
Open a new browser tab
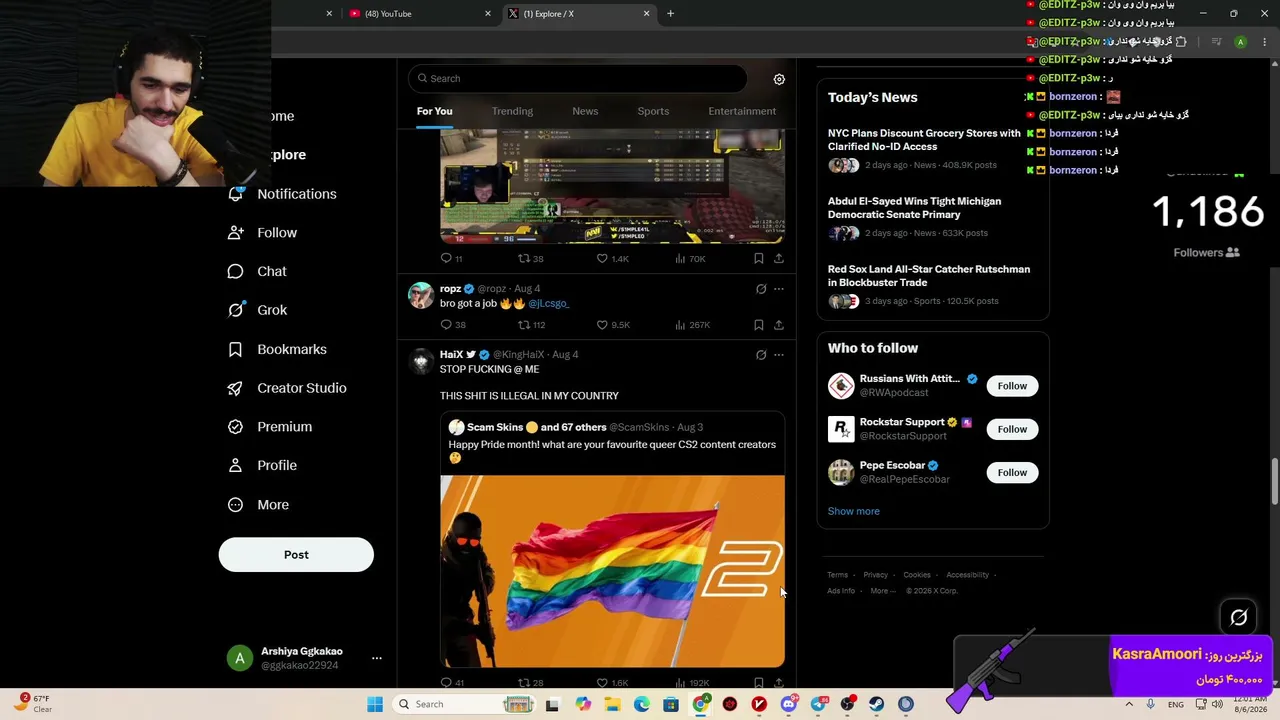pyautogui.click(x=670, y=14)
